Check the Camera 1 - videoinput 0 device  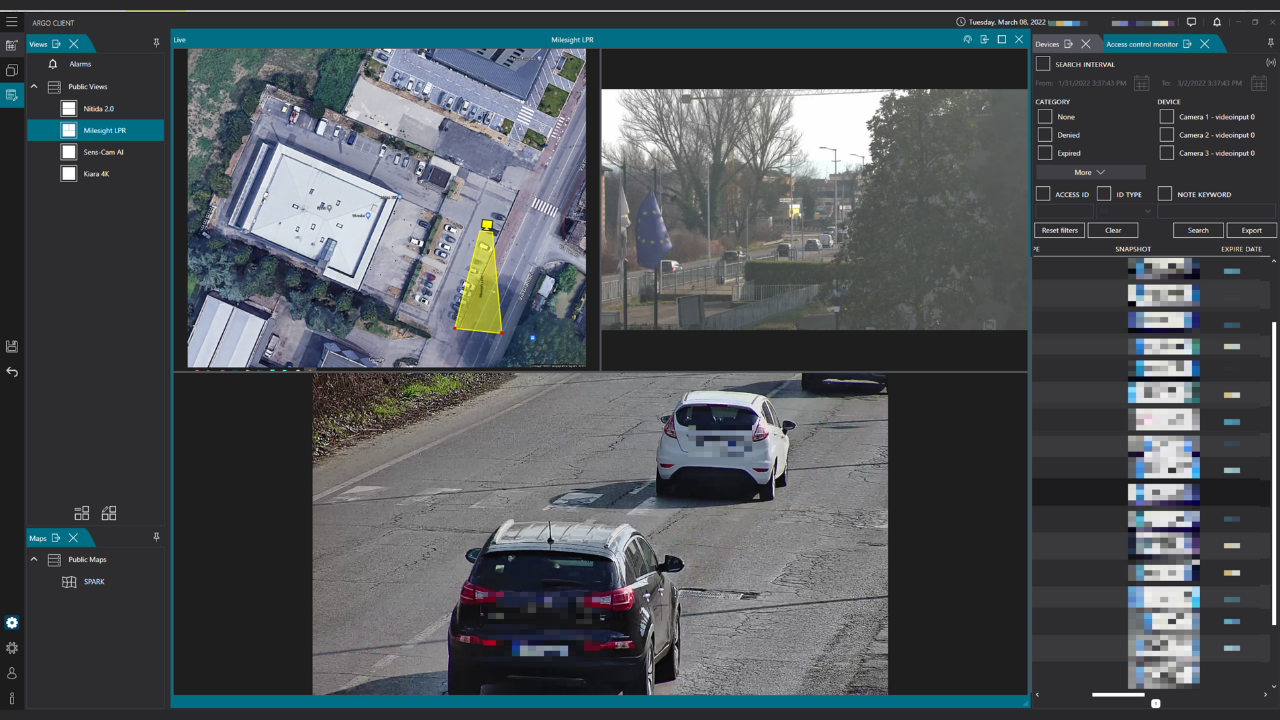pyautogui.click(x=1166, y=116)
